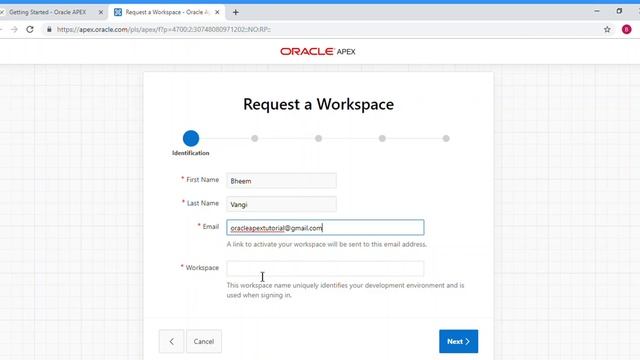
Task: Click the address bar URL
Action: 163,29
